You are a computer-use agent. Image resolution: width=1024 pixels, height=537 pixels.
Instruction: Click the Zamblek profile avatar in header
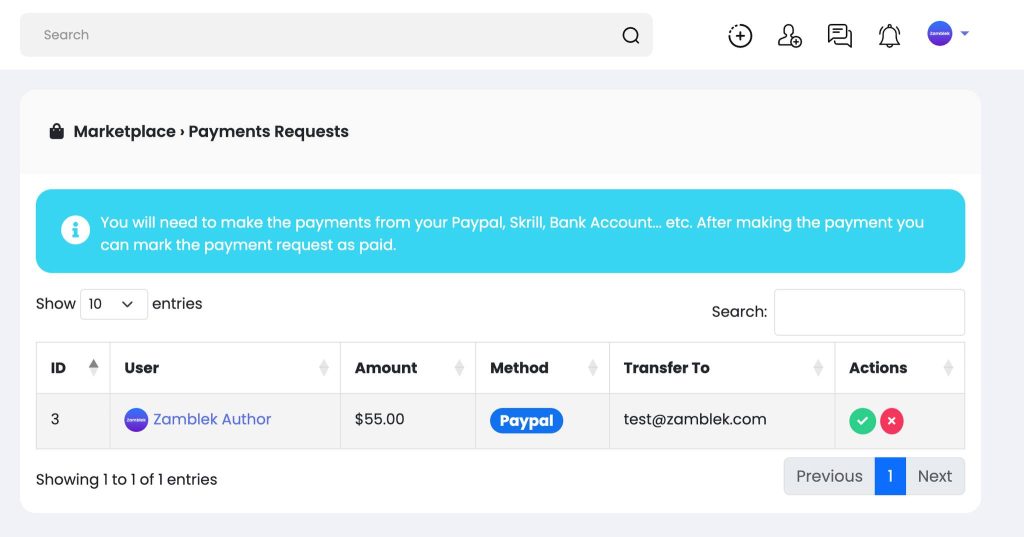pos(939,33)
